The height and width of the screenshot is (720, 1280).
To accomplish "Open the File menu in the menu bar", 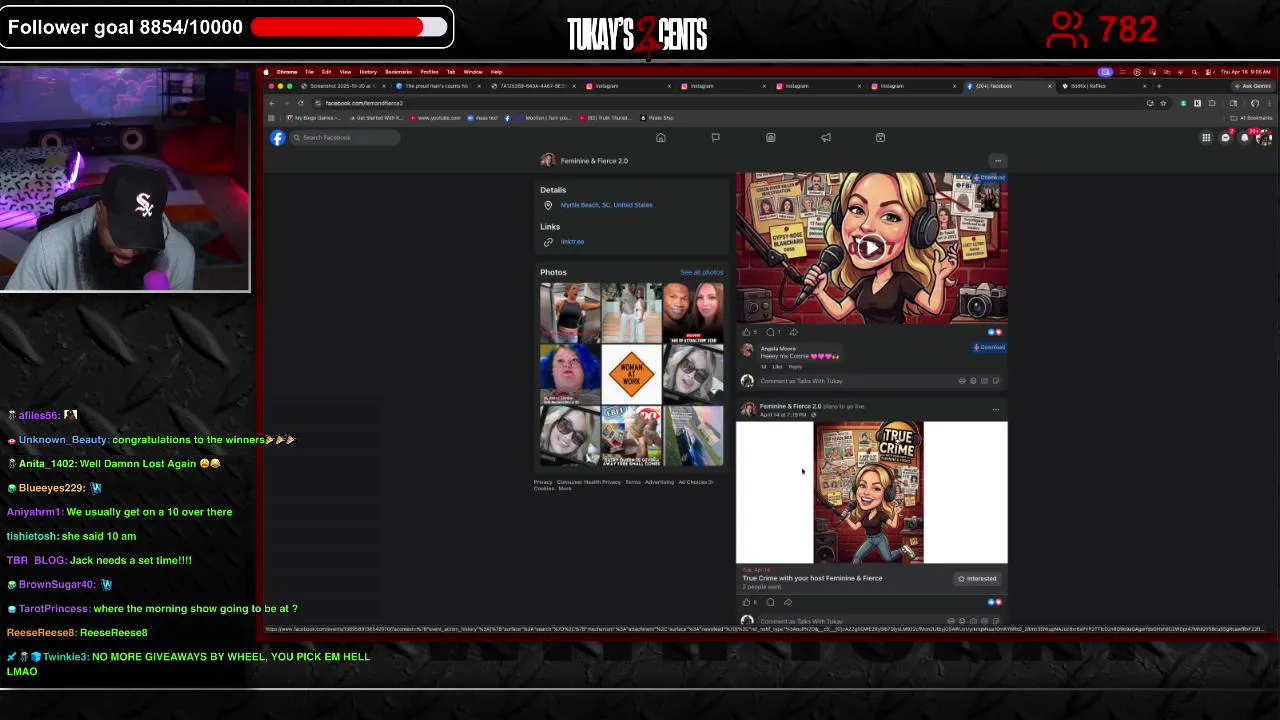I will click(x=309, y=72).
